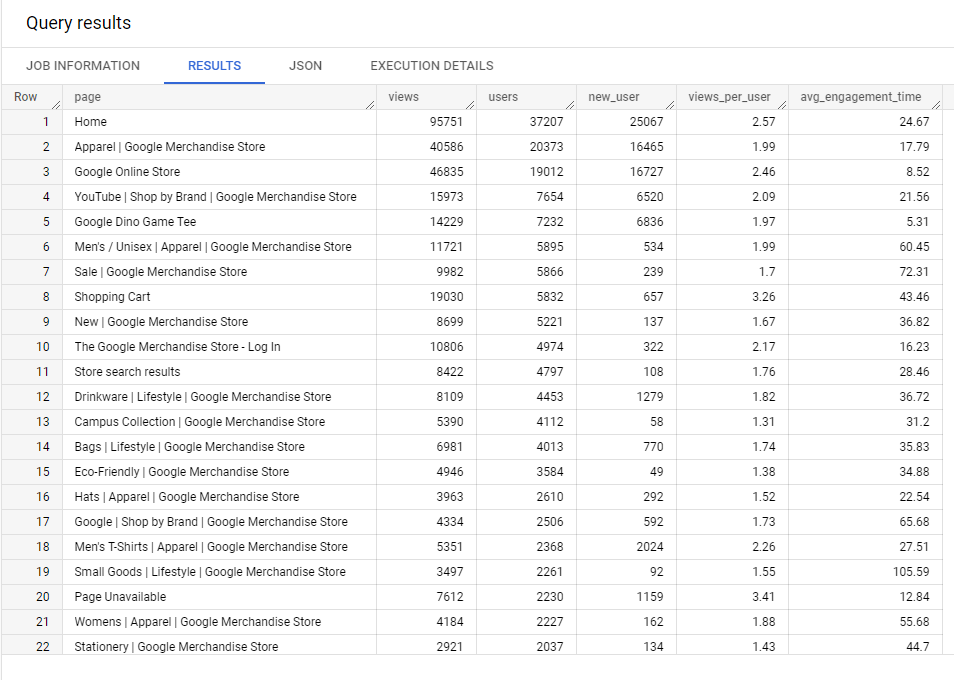Select the 'Google Online Store' cell
This screenshot has width=954, height=680.
pos(220,172)
